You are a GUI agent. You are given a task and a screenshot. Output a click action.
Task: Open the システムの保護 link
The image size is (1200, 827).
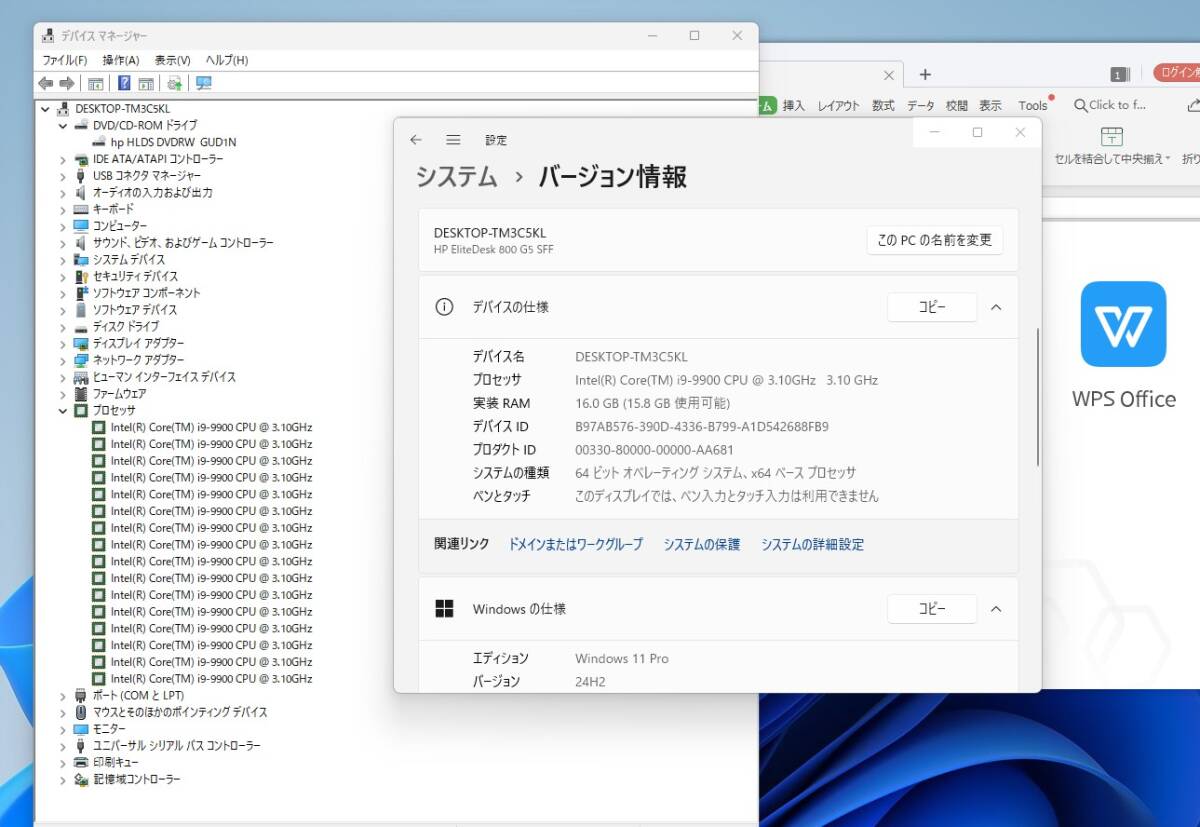point(702,545)
